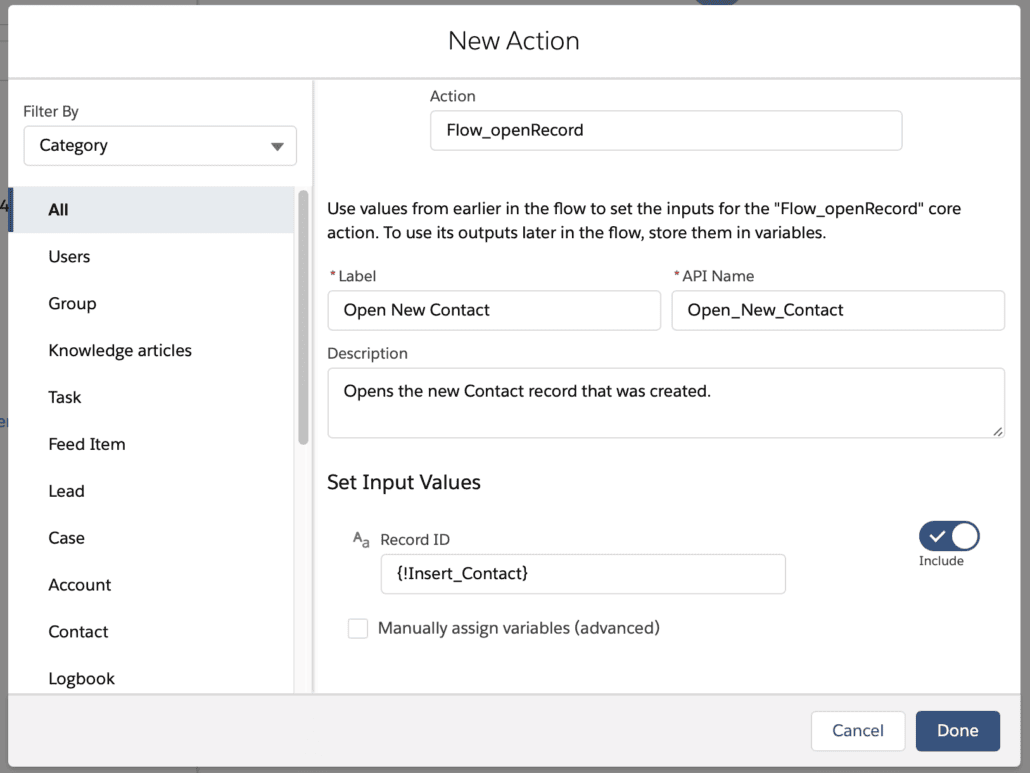The width and height of the screenshot is (1030, 773).
Task: Click the Filter By label
Action: coord(51,112)
